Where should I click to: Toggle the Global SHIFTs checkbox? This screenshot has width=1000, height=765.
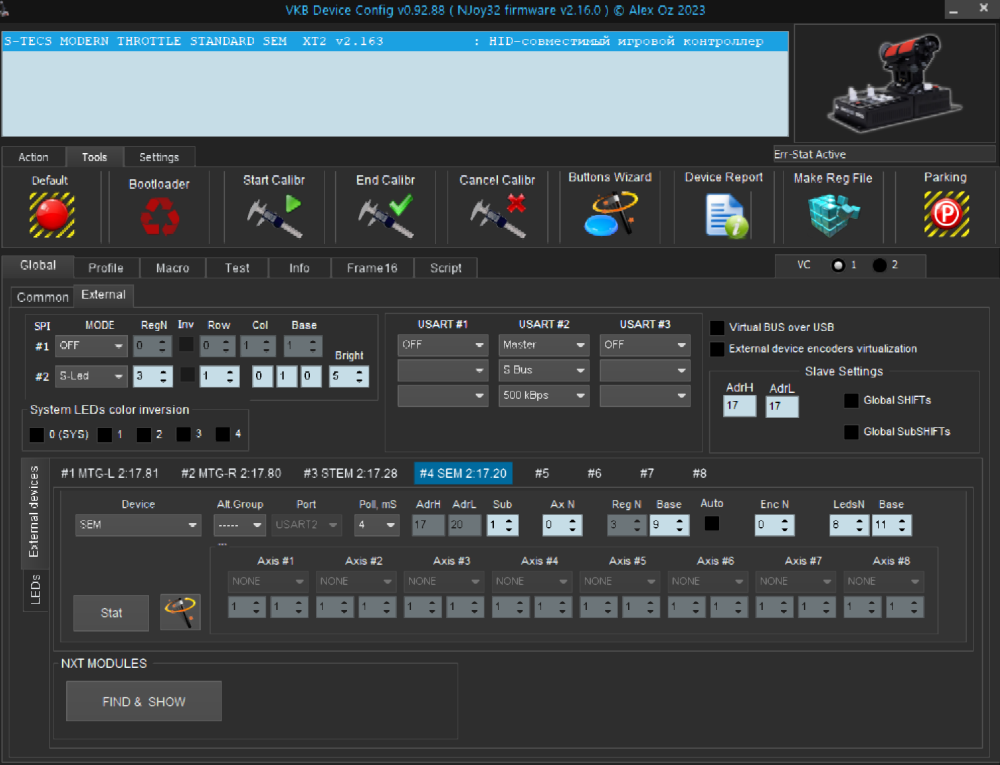pos(851,400)
